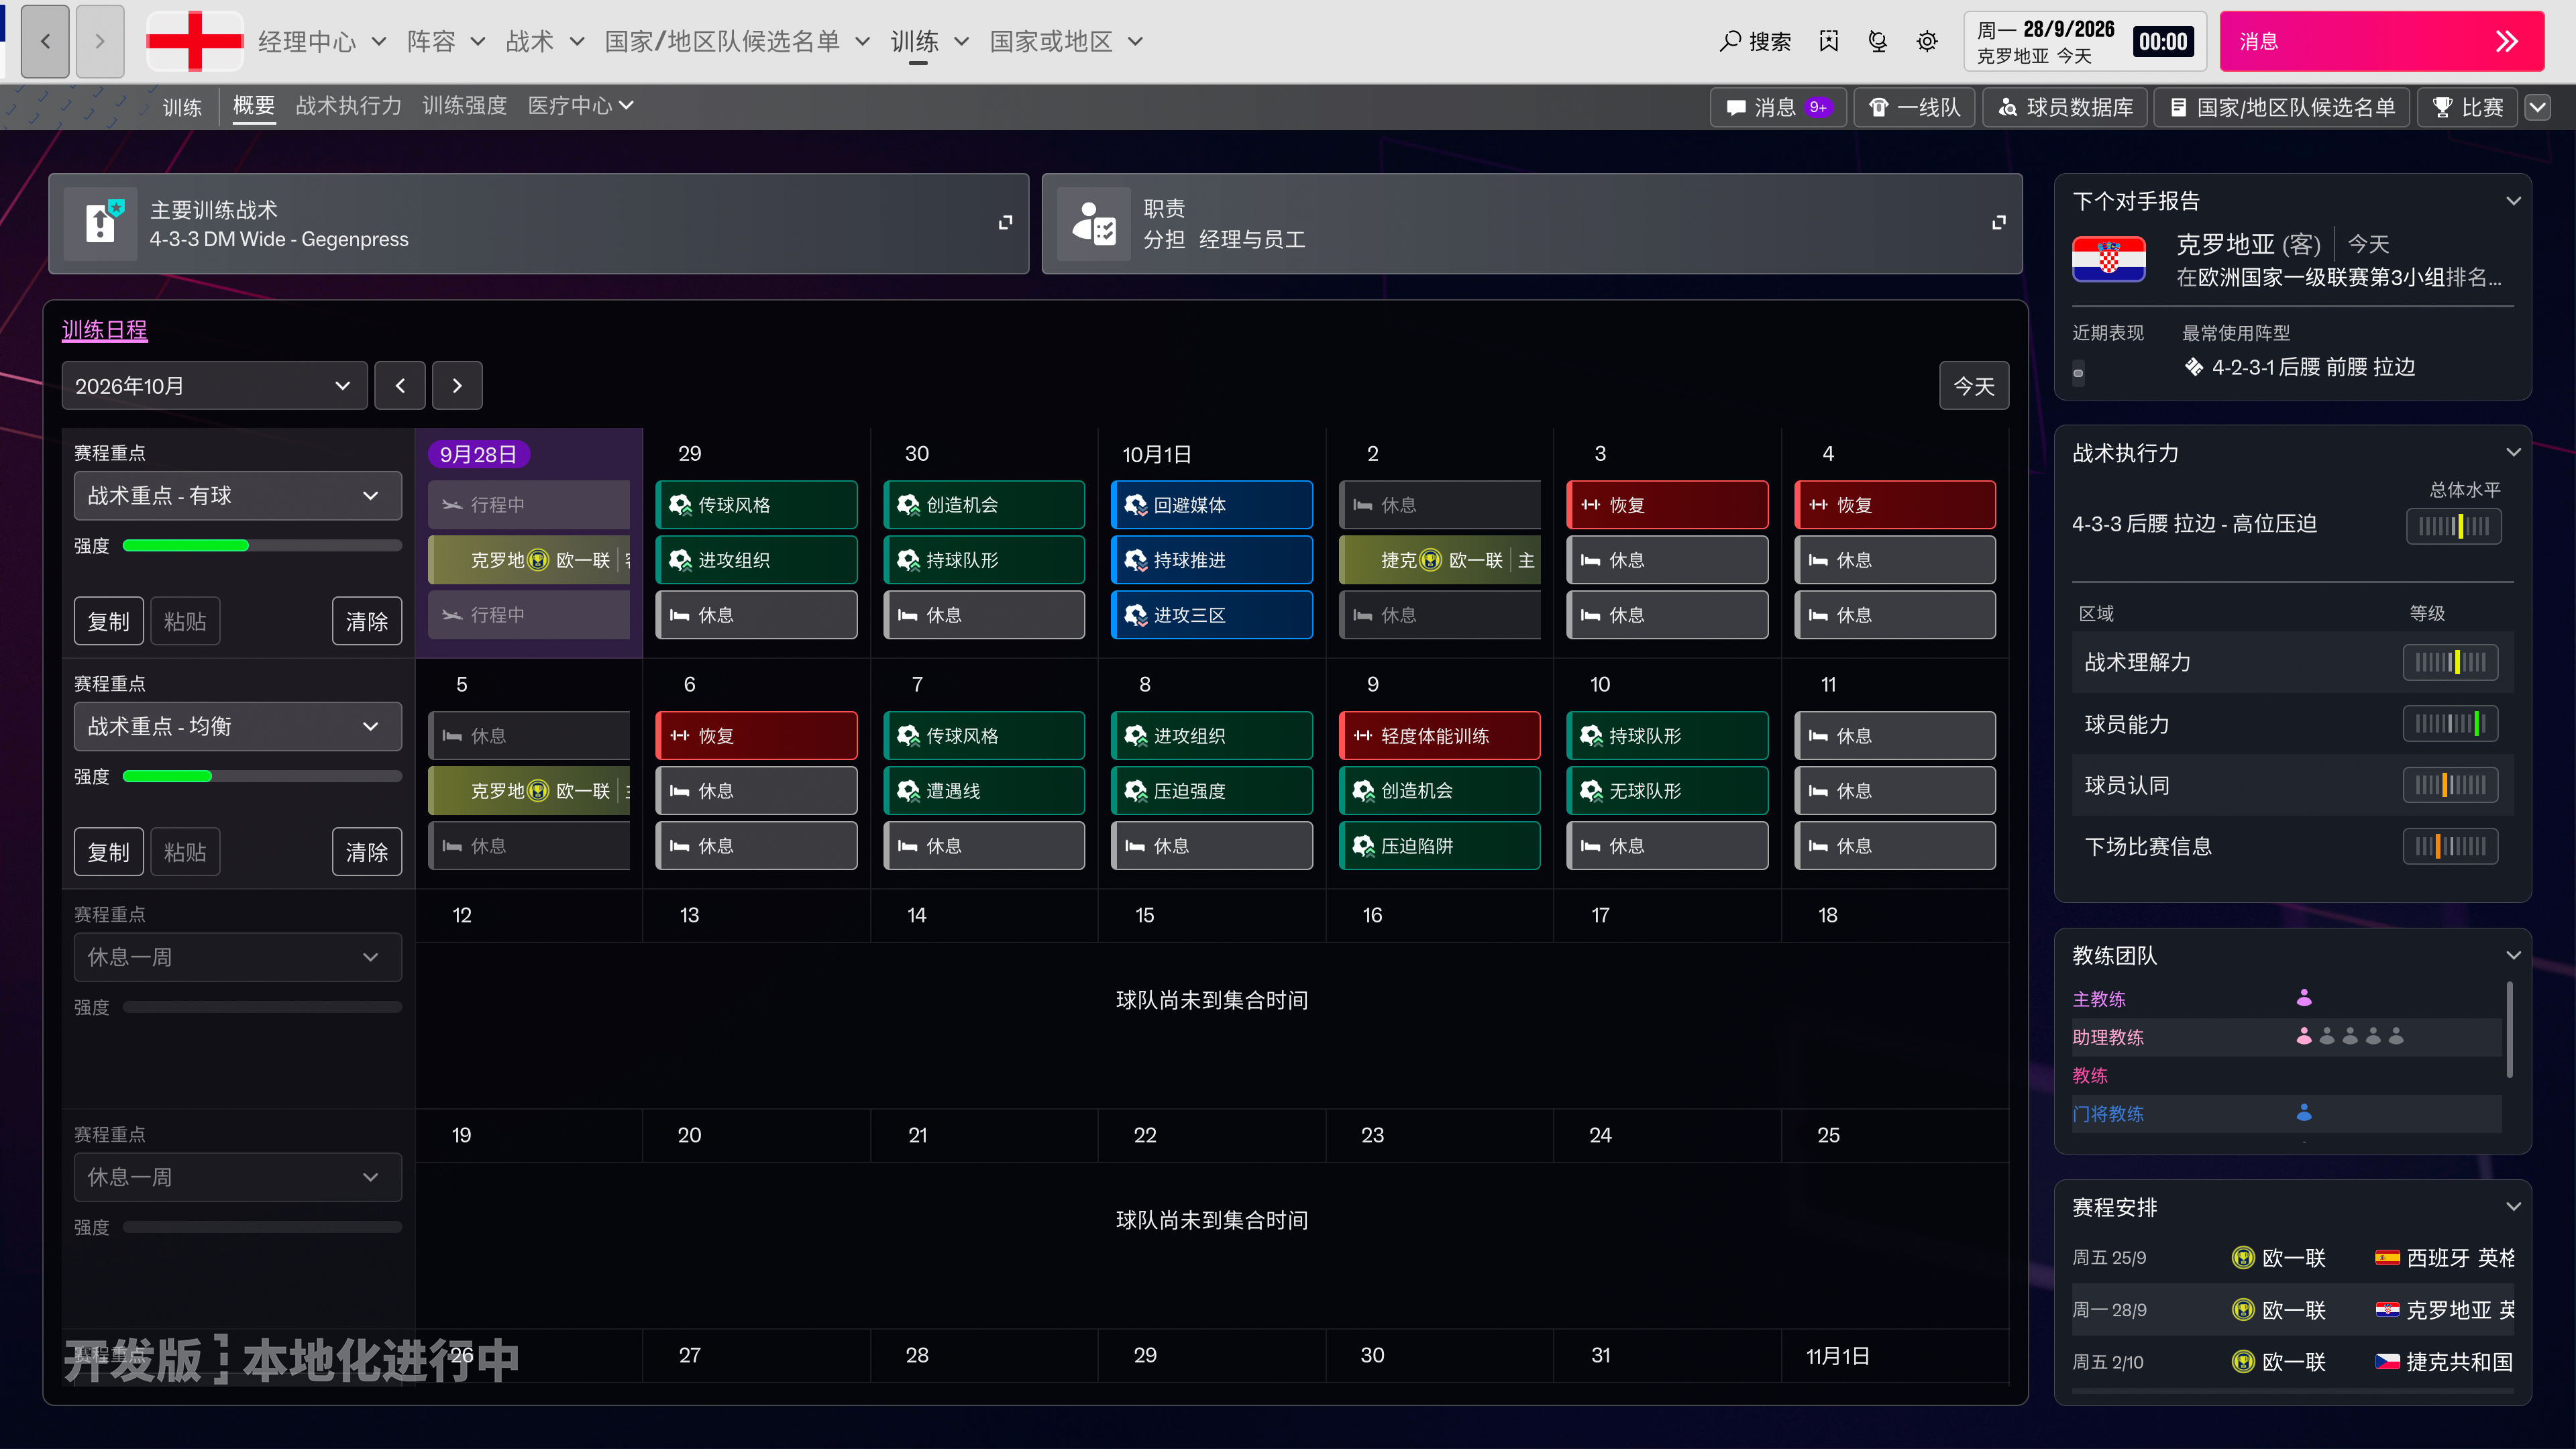The width and height of the screenshot is (2576, 1449).
Task: Collapse the 战术执行力 panel
Action: pos(2513,453)
